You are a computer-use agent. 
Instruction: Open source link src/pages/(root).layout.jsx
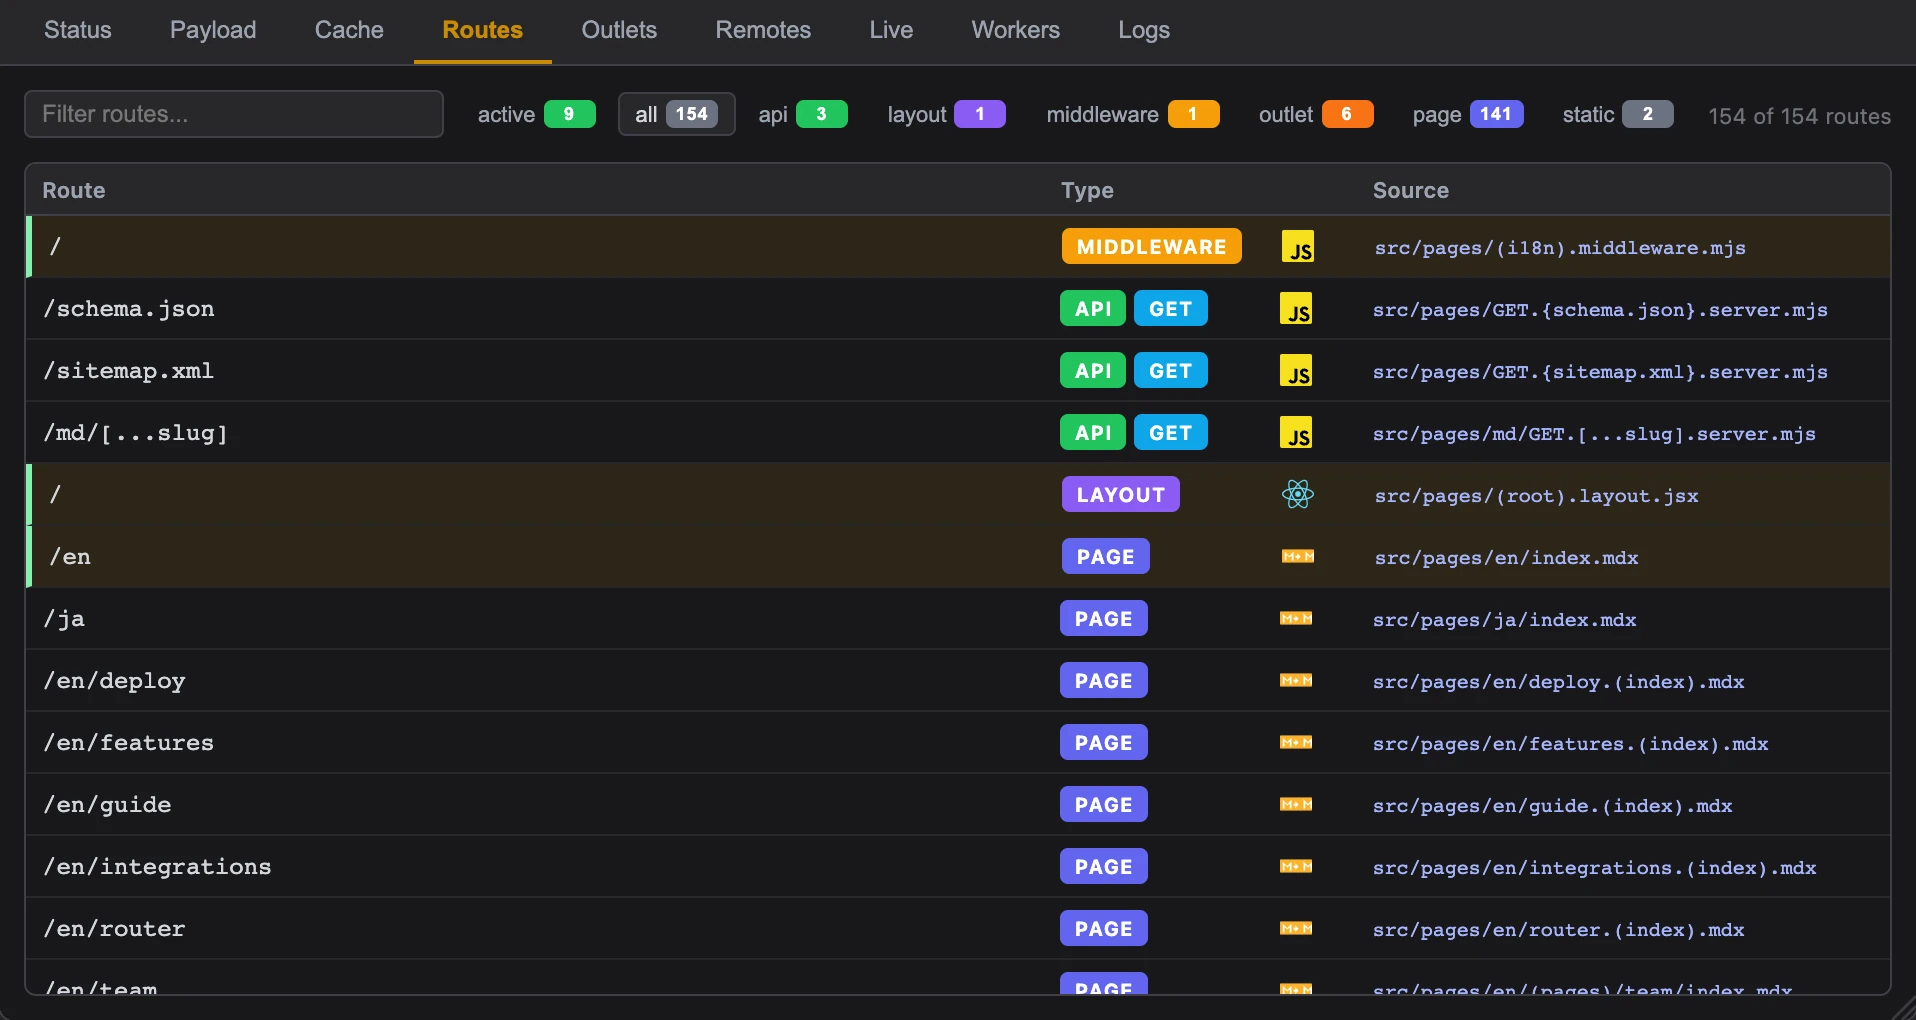pyautogui.click(x=1536, y=496)
